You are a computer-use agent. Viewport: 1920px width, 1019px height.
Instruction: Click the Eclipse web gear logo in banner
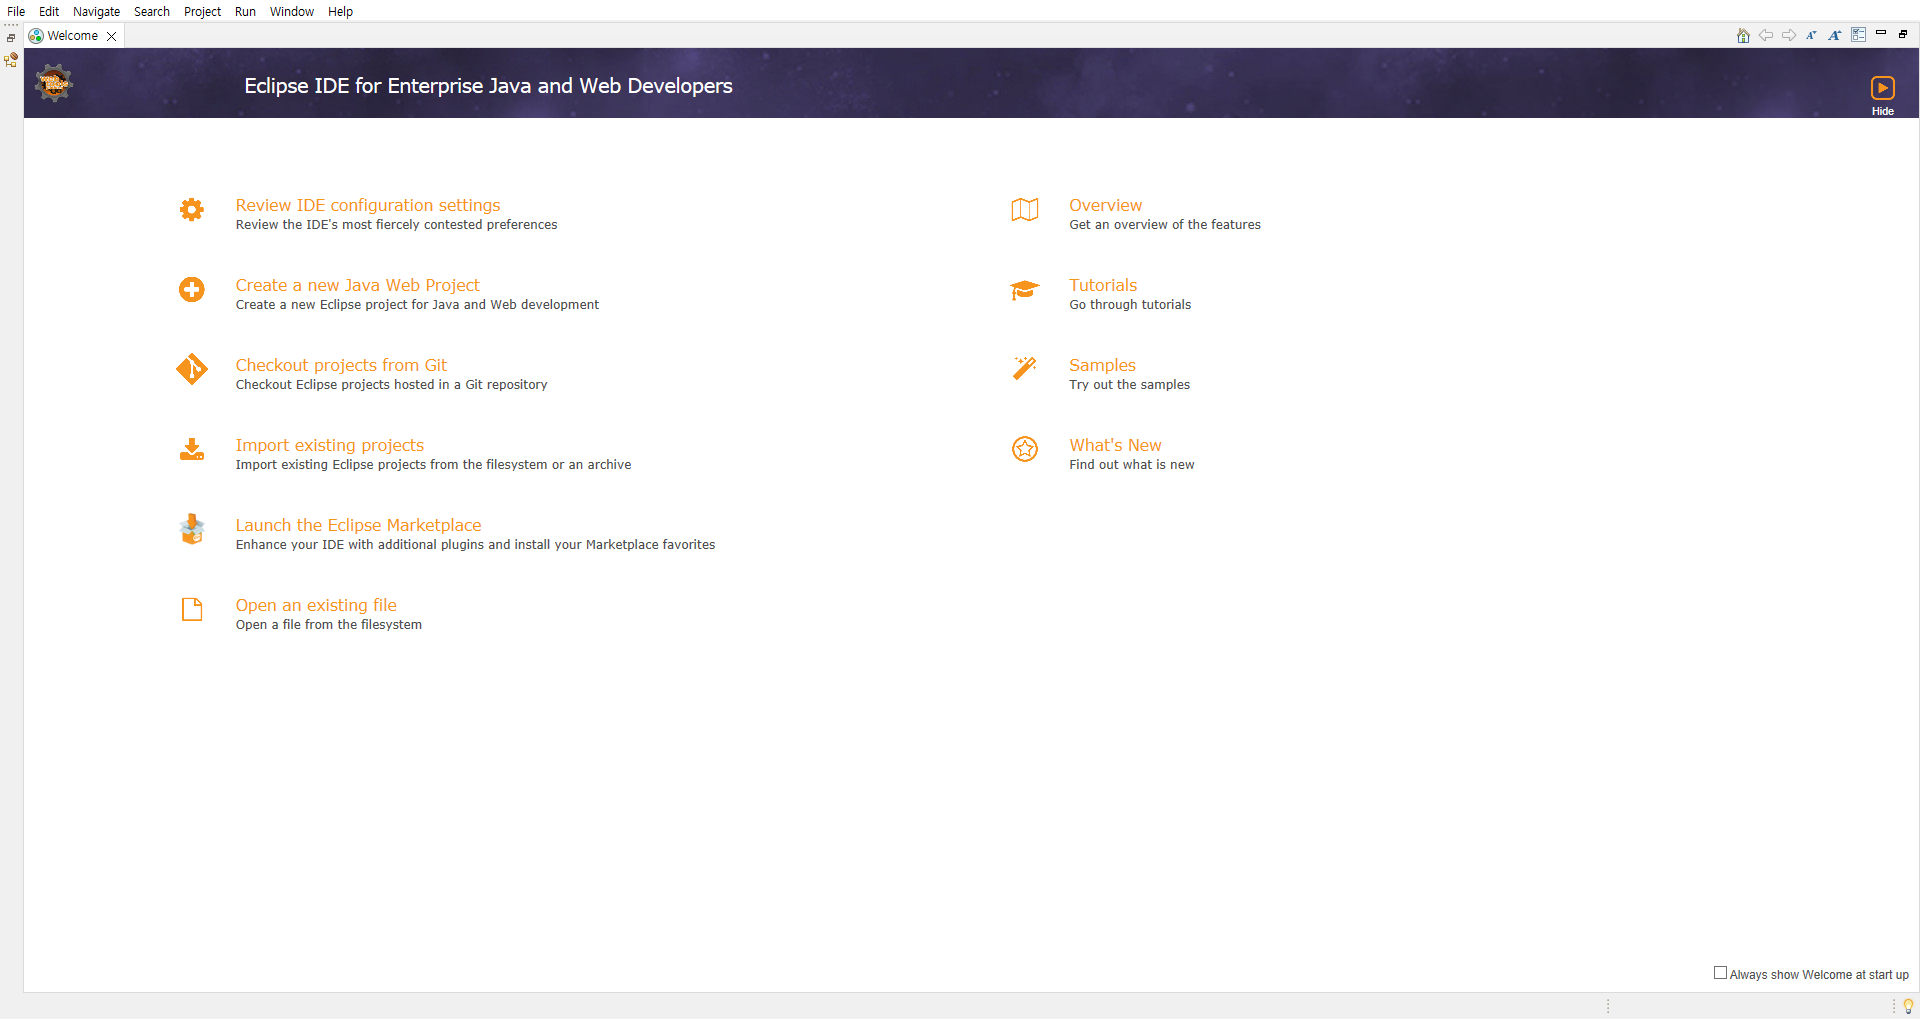coord(54,83)
